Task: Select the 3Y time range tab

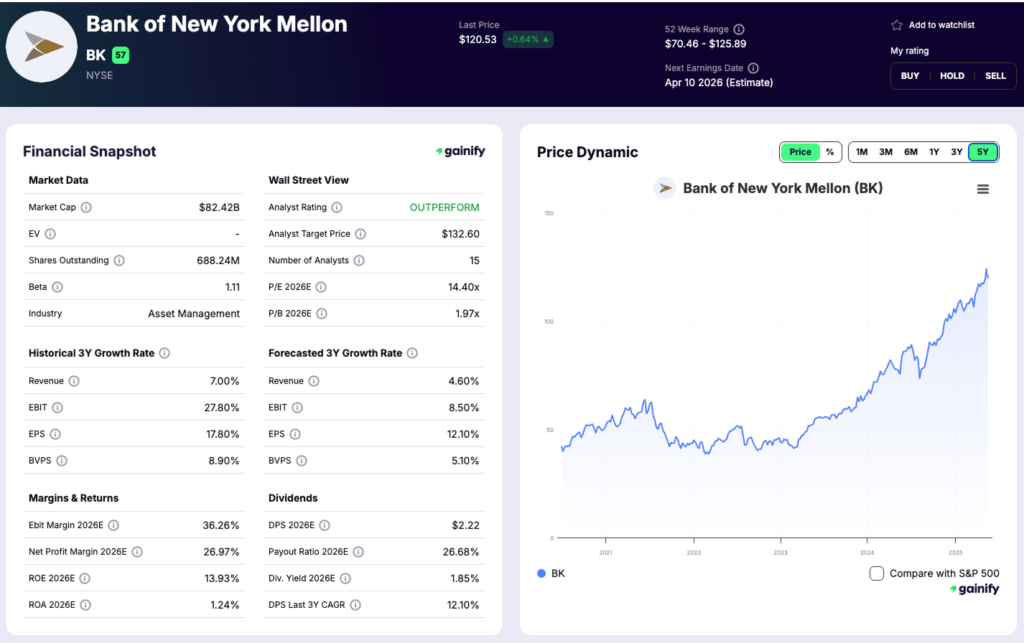Action: 958,152
